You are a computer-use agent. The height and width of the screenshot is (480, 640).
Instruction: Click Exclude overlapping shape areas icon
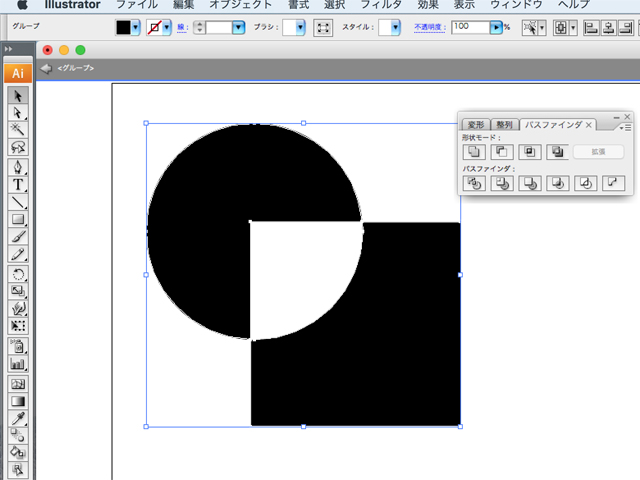pos(557,152)
